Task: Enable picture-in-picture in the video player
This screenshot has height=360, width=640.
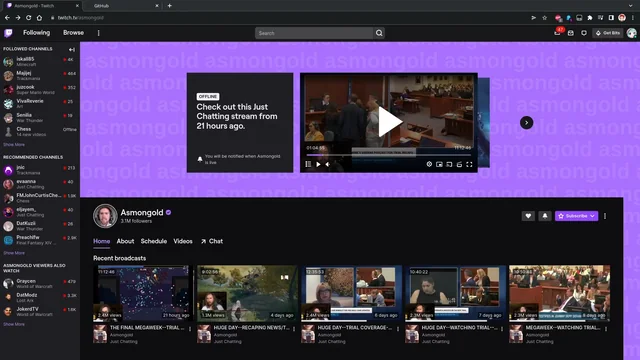Action: click(x=439, y=164)
